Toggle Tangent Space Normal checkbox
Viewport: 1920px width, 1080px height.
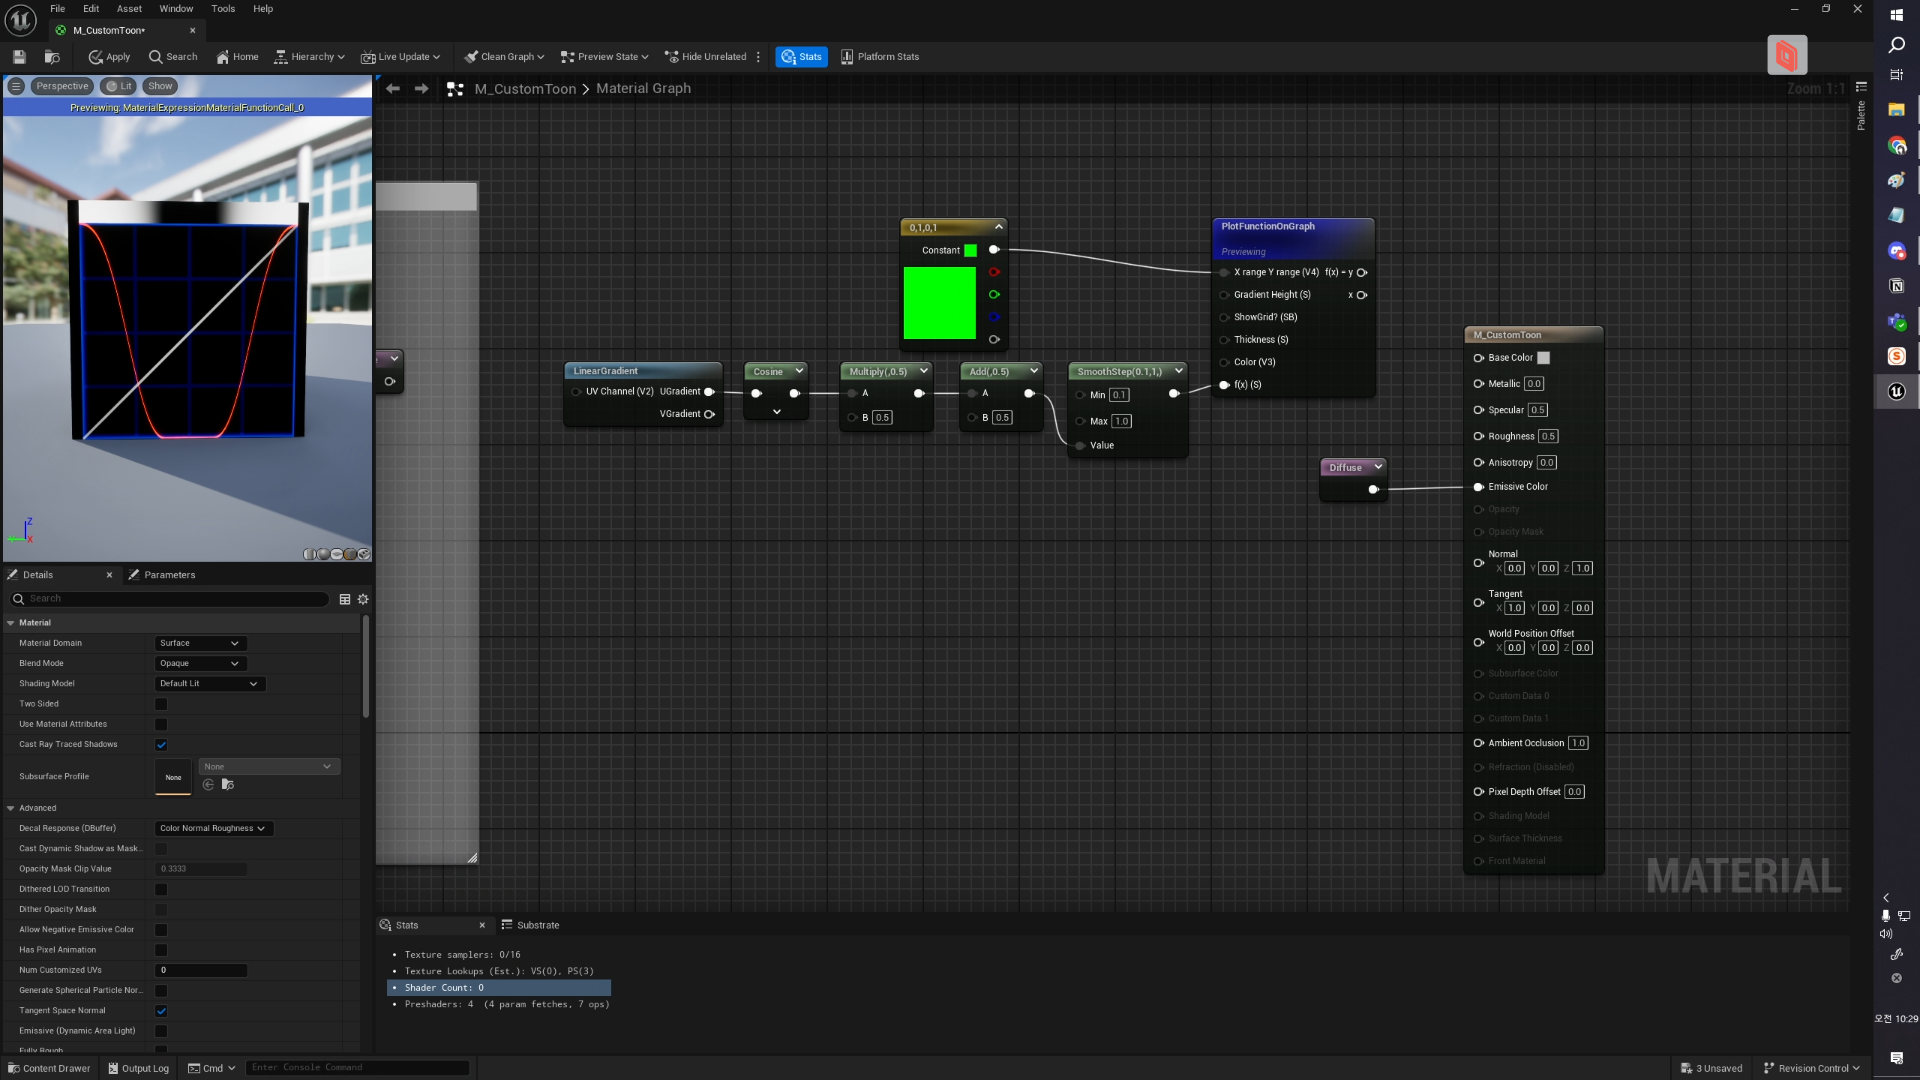click(x=161, y=1011)
